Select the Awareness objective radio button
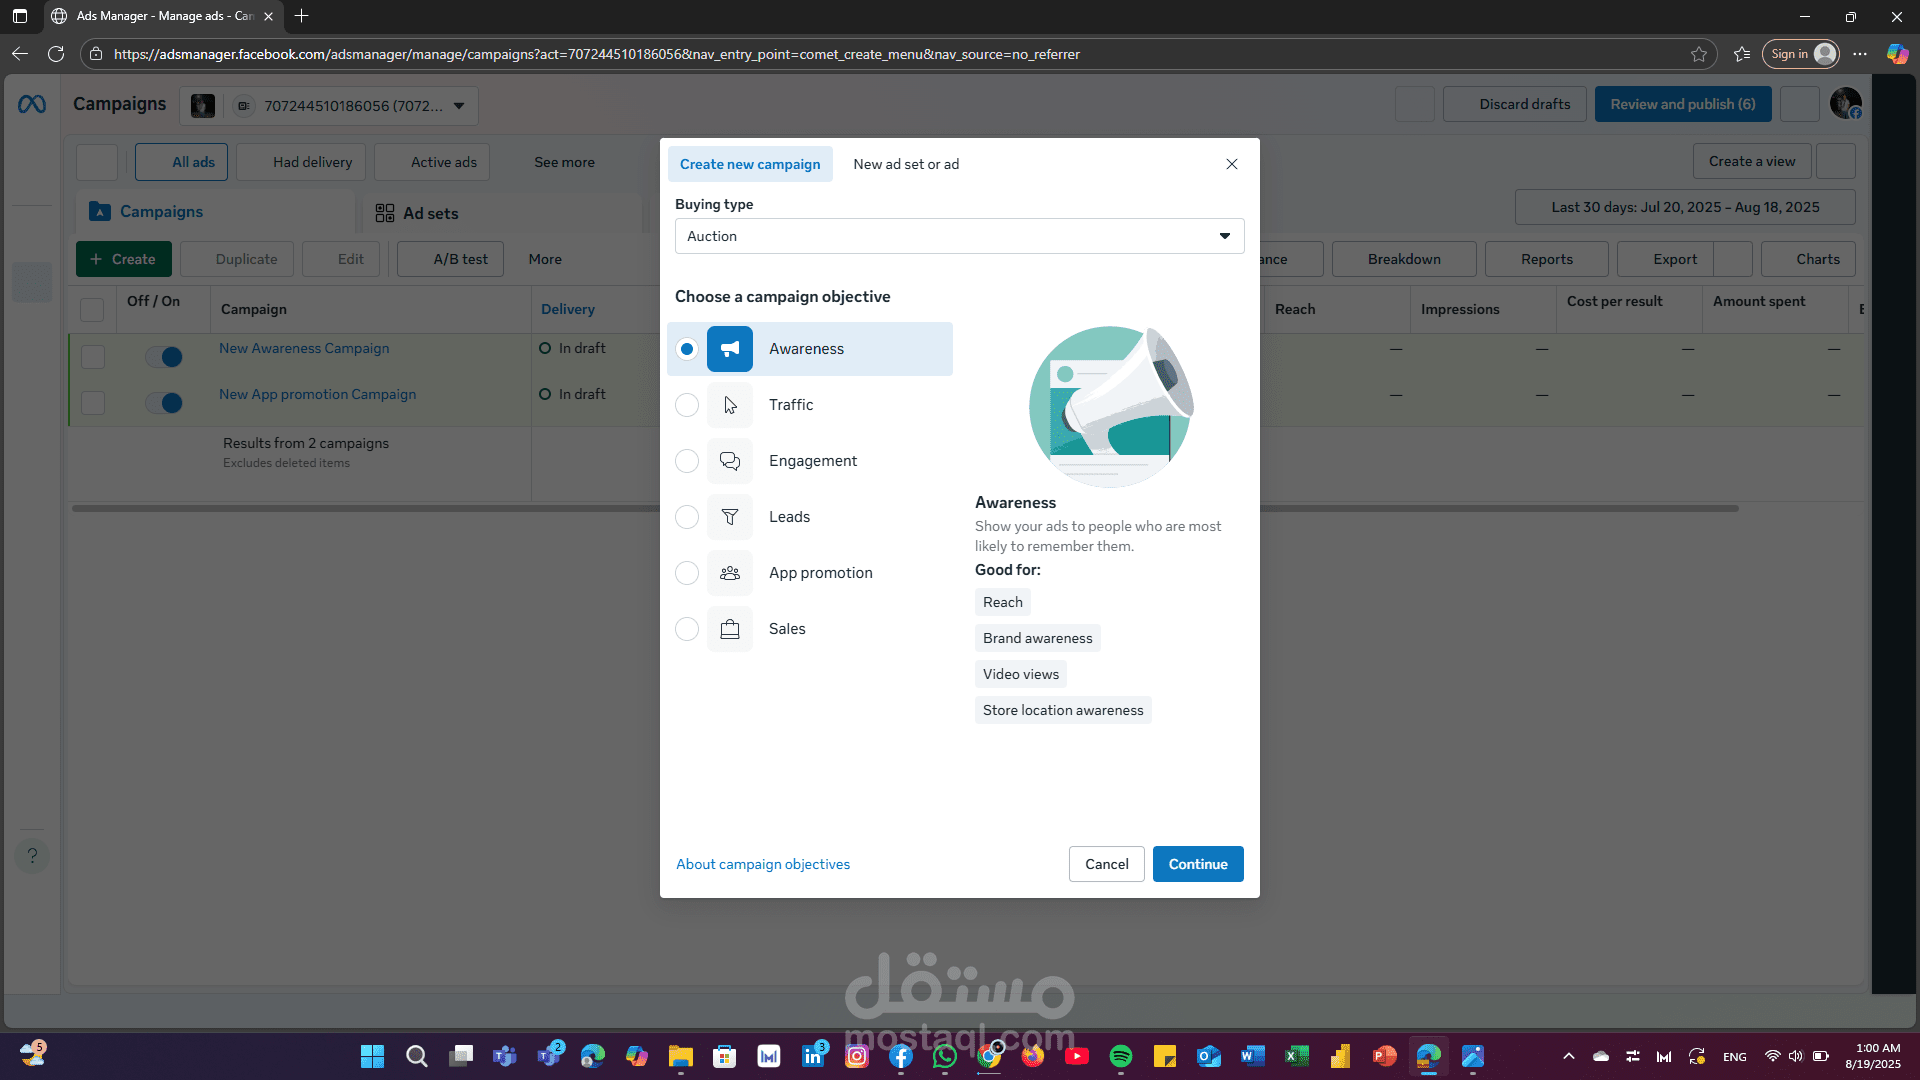The height and width of the screenshot is (1080, 1920). coord(687,349)
